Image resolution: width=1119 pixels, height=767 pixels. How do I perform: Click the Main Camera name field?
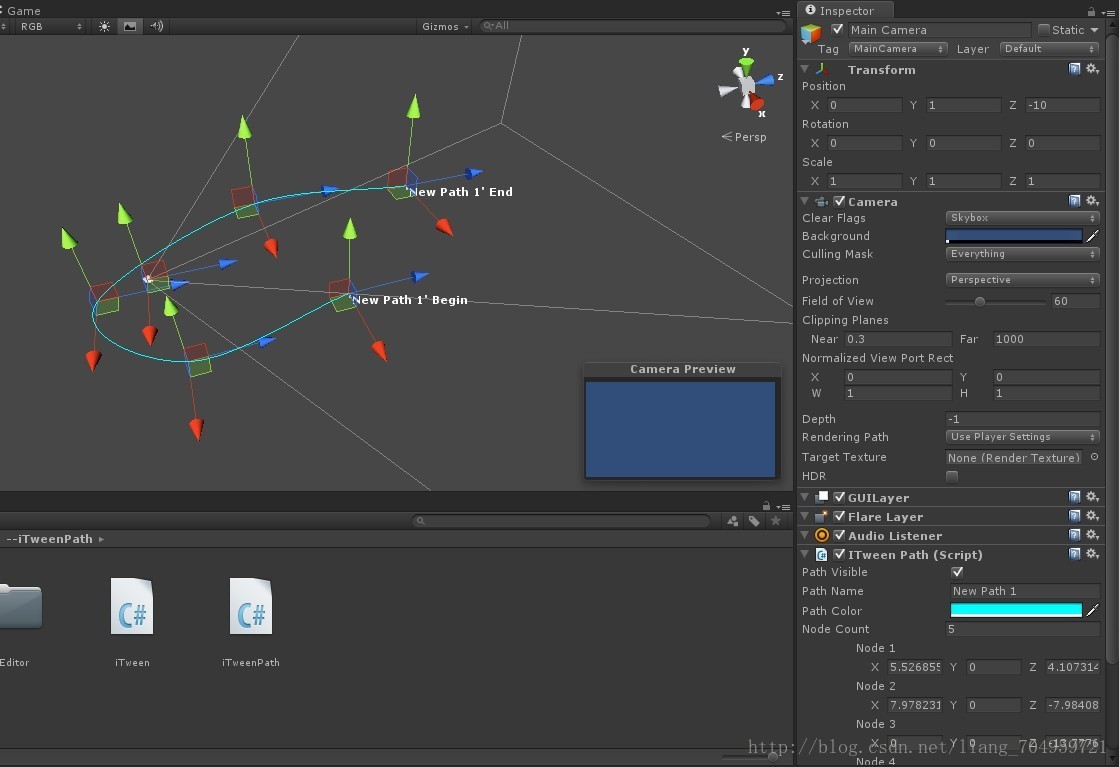tap(938, 30)
